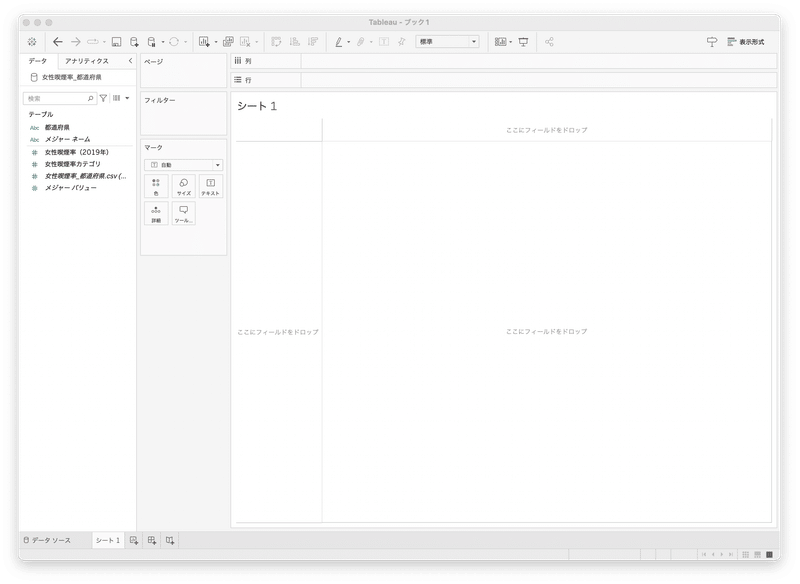Click the 詳細 detail marks button
This screenshot has width=800, height=584.
(156, 214)
